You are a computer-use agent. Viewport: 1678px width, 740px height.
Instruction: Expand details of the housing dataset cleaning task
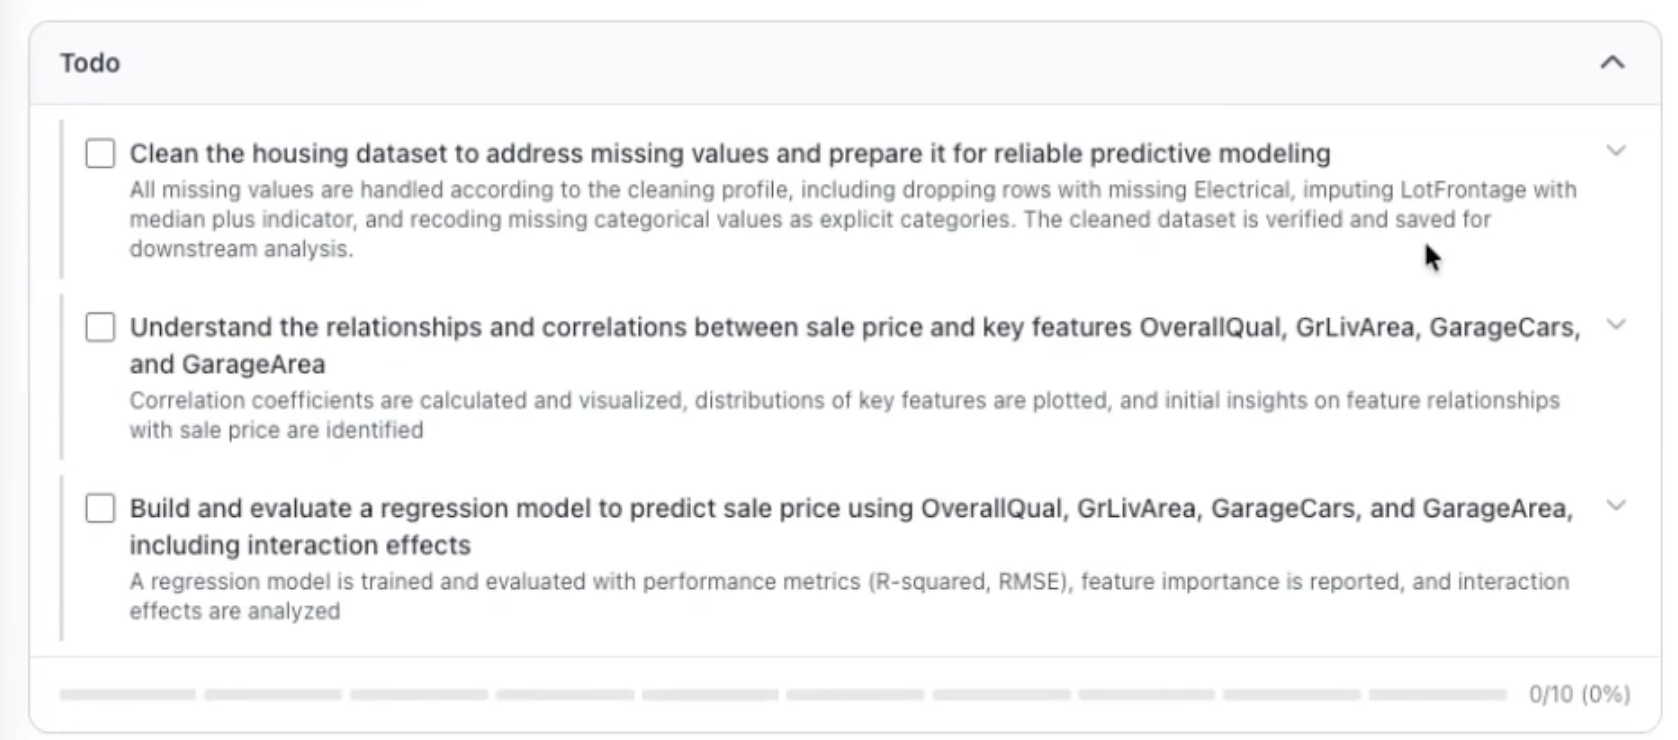1616,151
